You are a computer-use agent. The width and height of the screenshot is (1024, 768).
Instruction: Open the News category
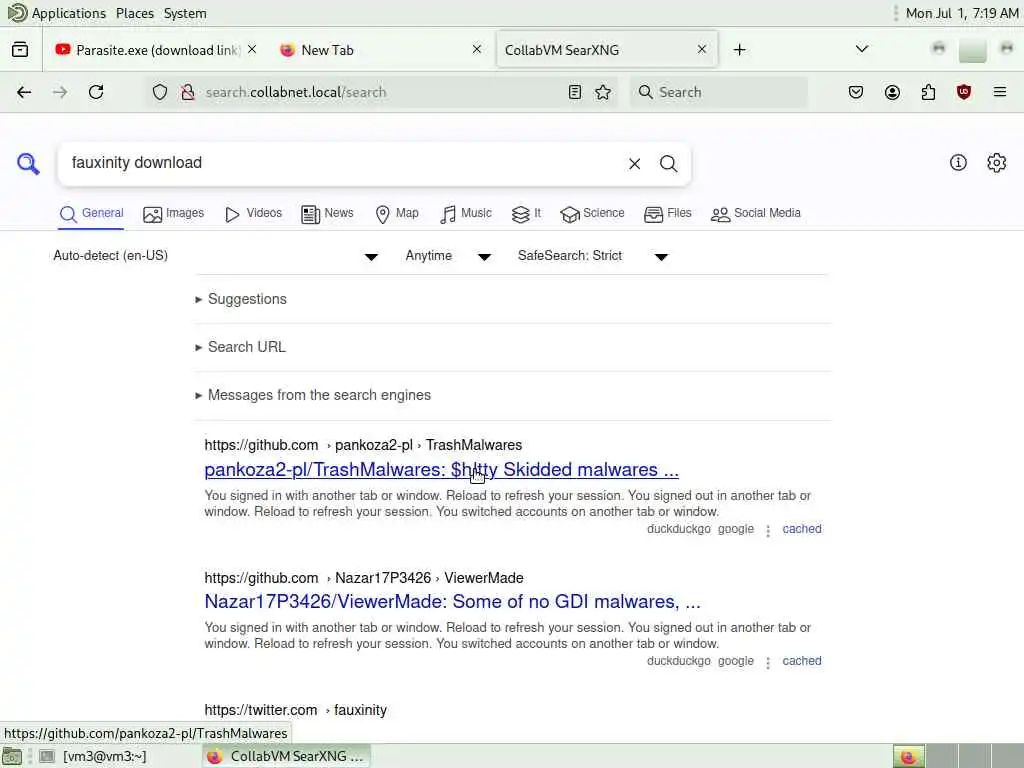click(327, 214)
